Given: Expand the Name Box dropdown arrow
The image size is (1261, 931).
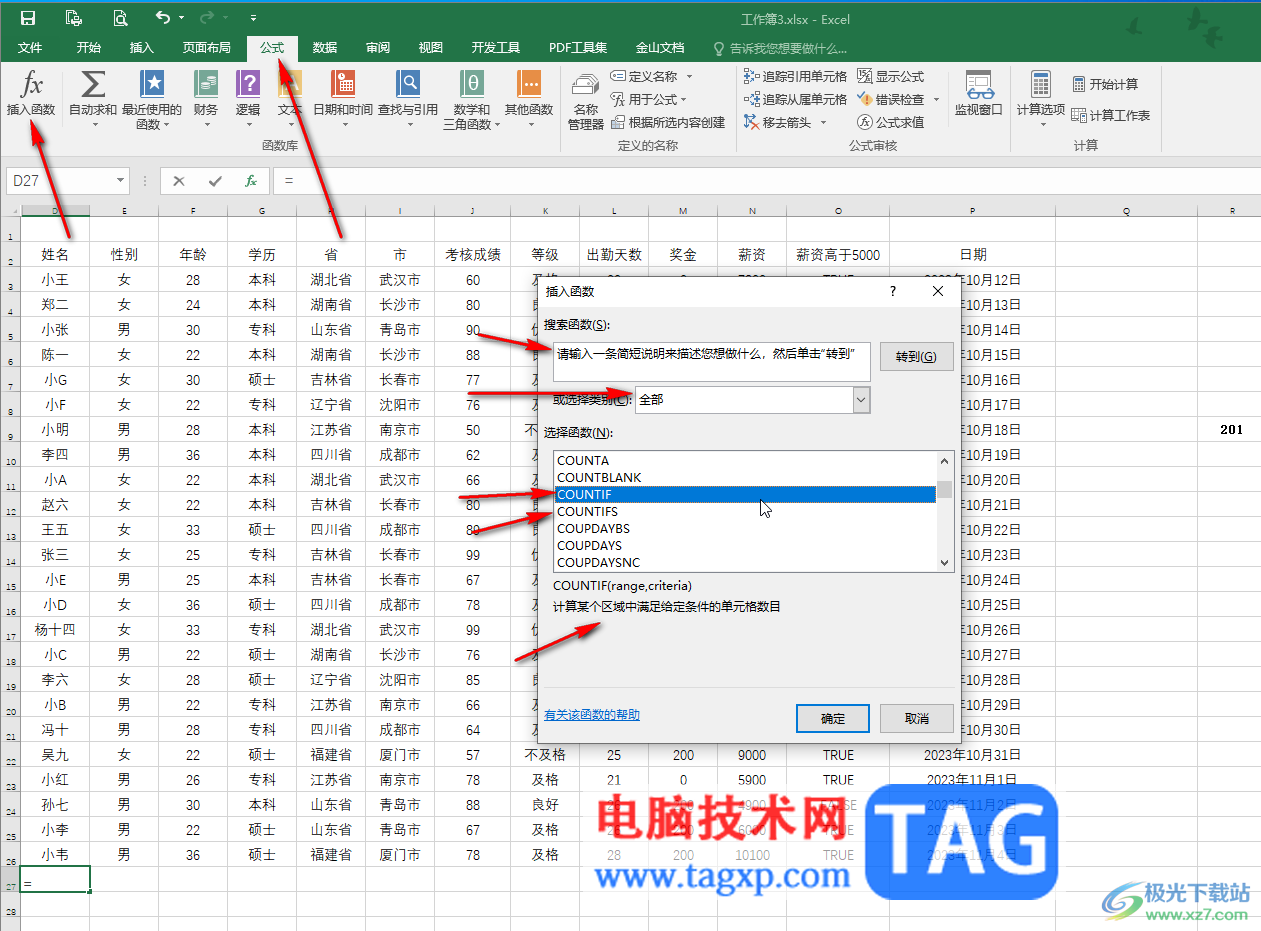Looking at the screenshot, I should [121, 181].
